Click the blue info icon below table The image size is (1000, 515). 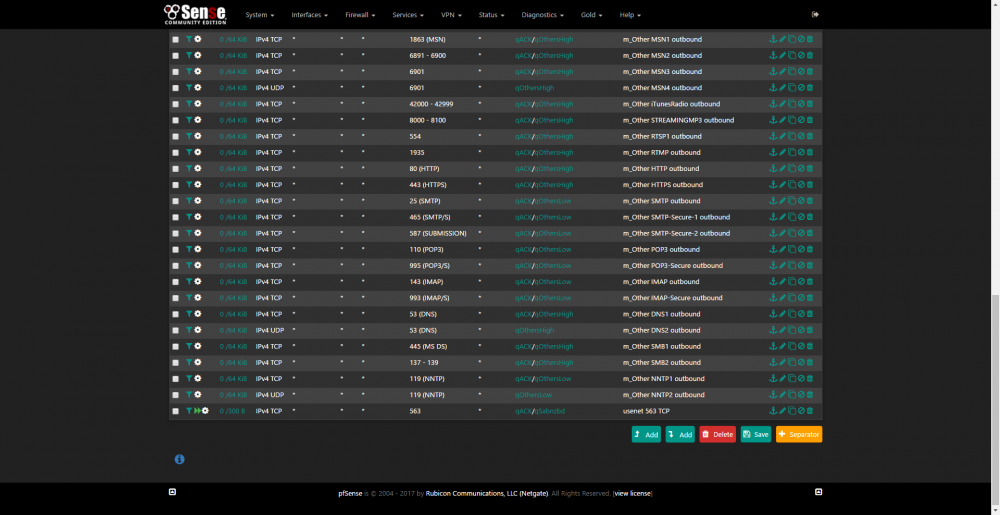[179, 459]
